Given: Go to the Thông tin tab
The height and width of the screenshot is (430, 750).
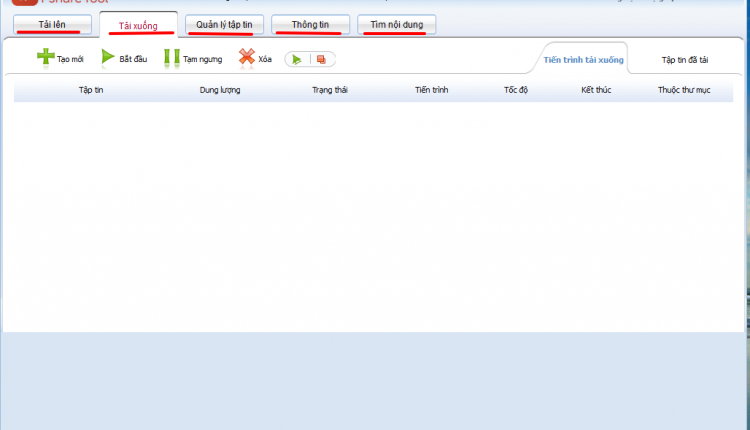Looking at the screenshot, I should (x=310, y=24).
